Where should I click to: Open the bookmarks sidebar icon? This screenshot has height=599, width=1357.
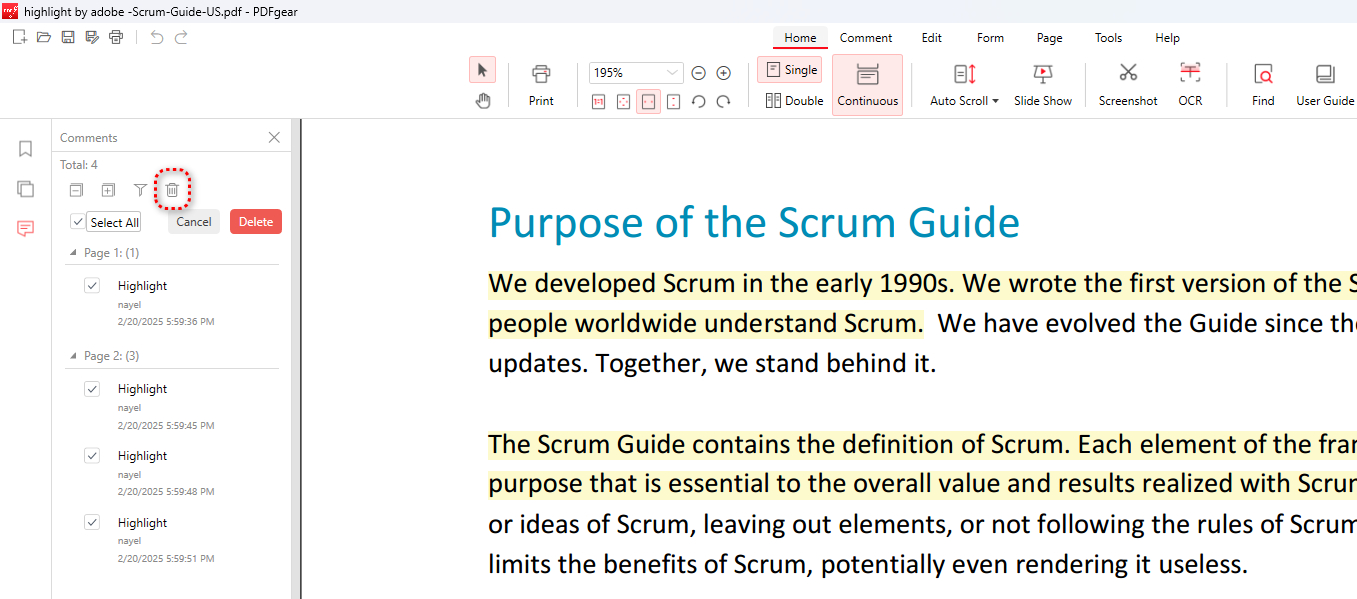tap(26, 149)
